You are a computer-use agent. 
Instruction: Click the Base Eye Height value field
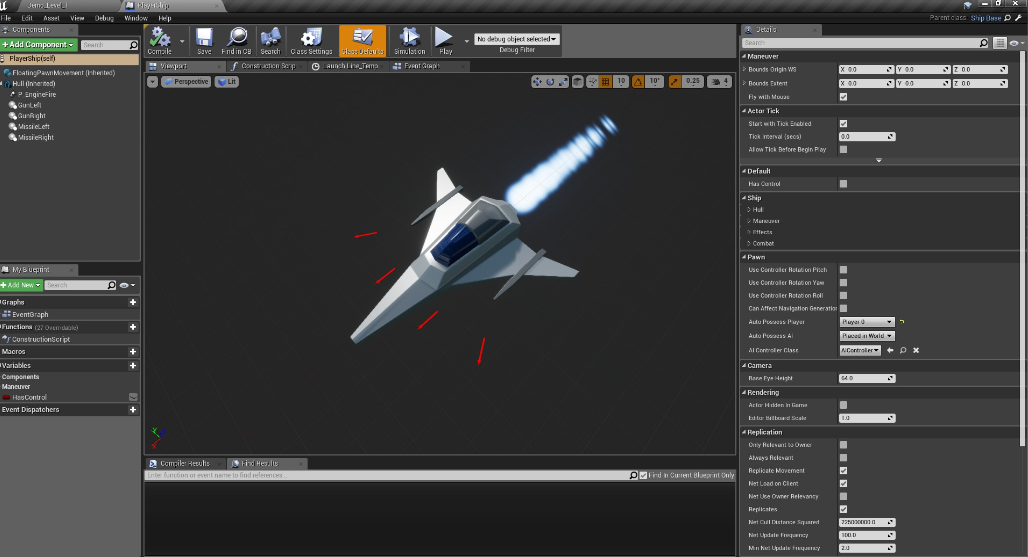pyautogui.click(x=867, y=378)
